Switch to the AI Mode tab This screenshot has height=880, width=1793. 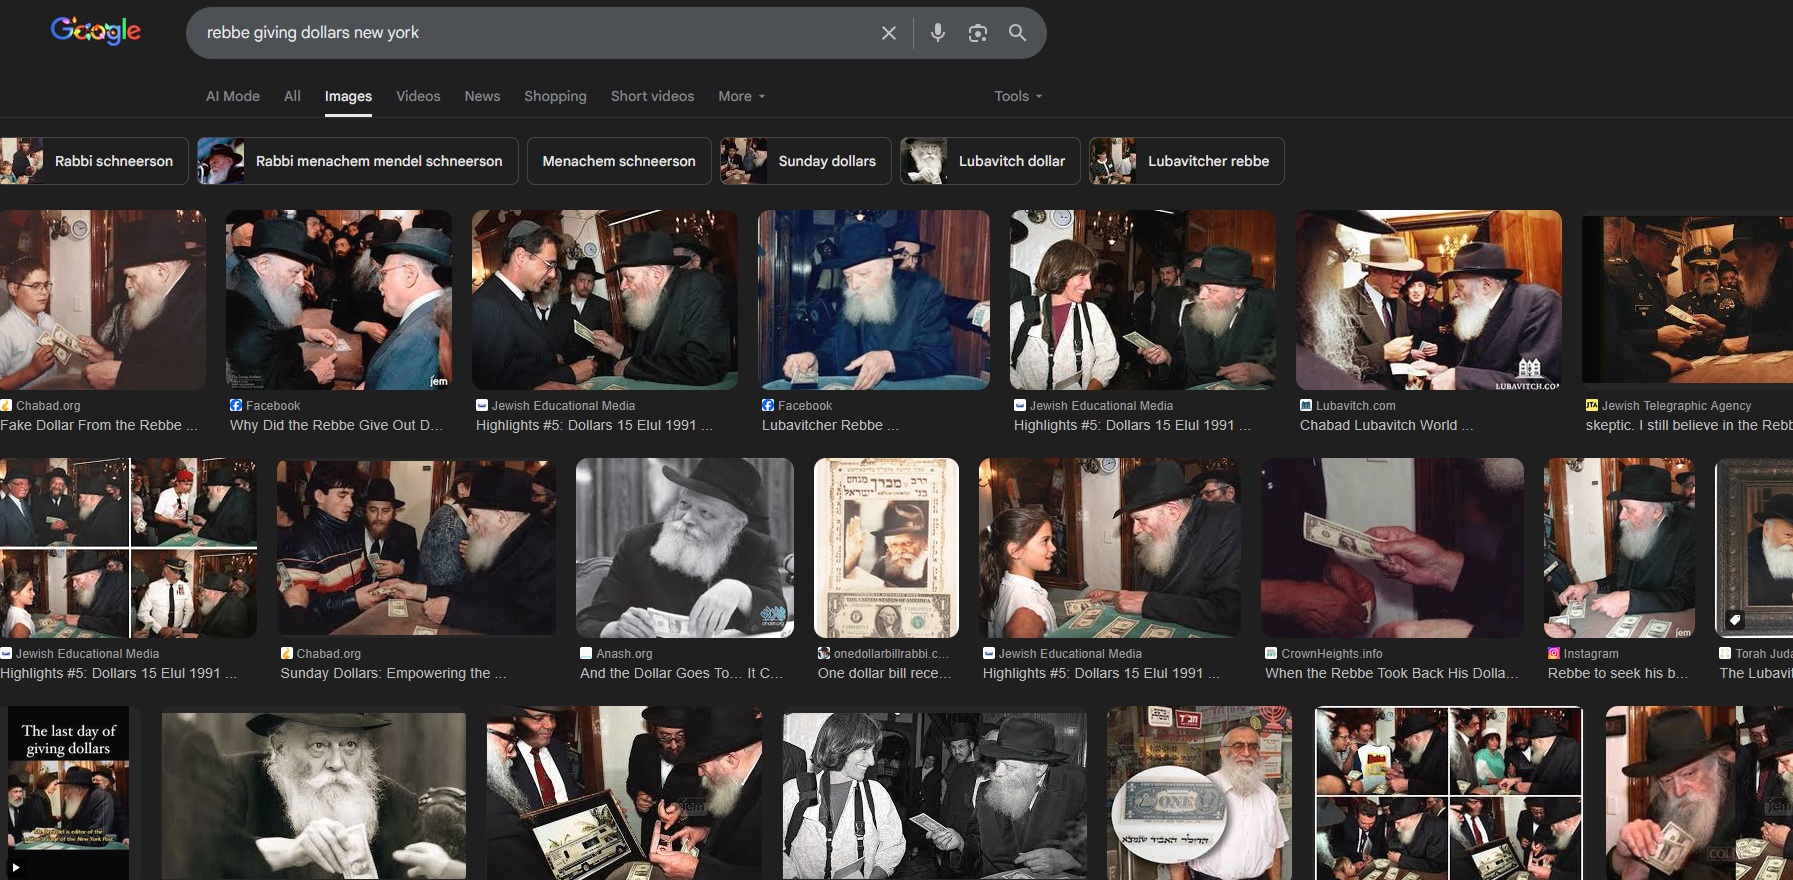point(233,96)
